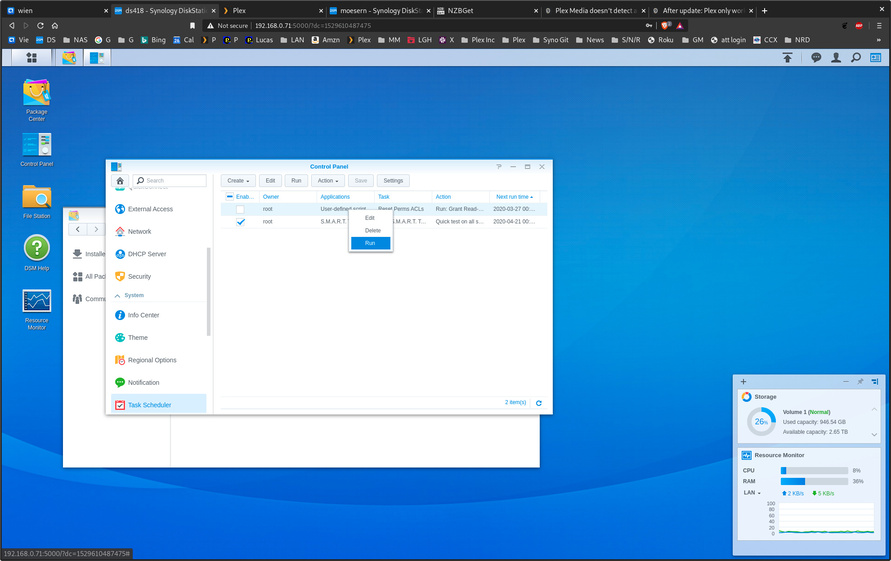Toggle the select-all Enabled header checkbox

230,197
